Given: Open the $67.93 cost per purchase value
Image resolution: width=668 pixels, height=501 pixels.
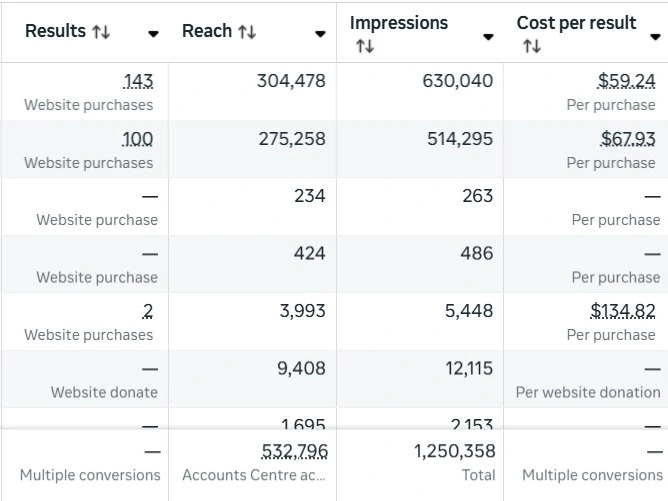Looking at the screenshot, I should (628, 139).
